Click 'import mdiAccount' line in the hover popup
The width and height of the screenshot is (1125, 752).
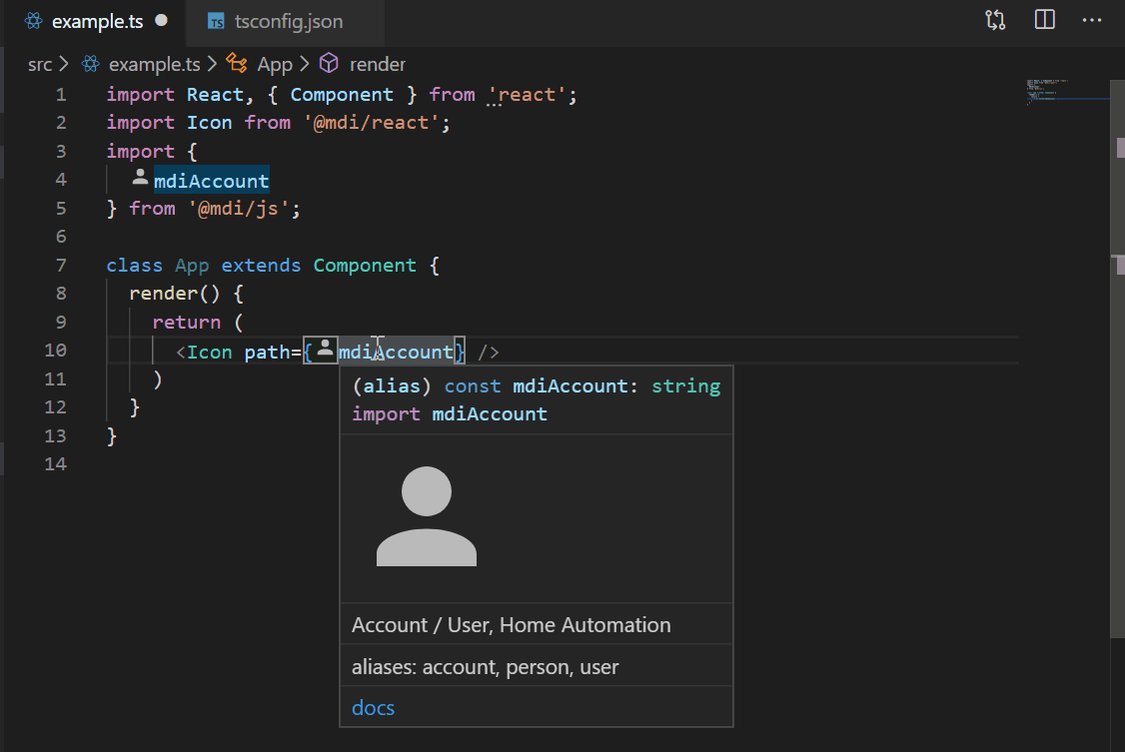(x=449, y=414)
